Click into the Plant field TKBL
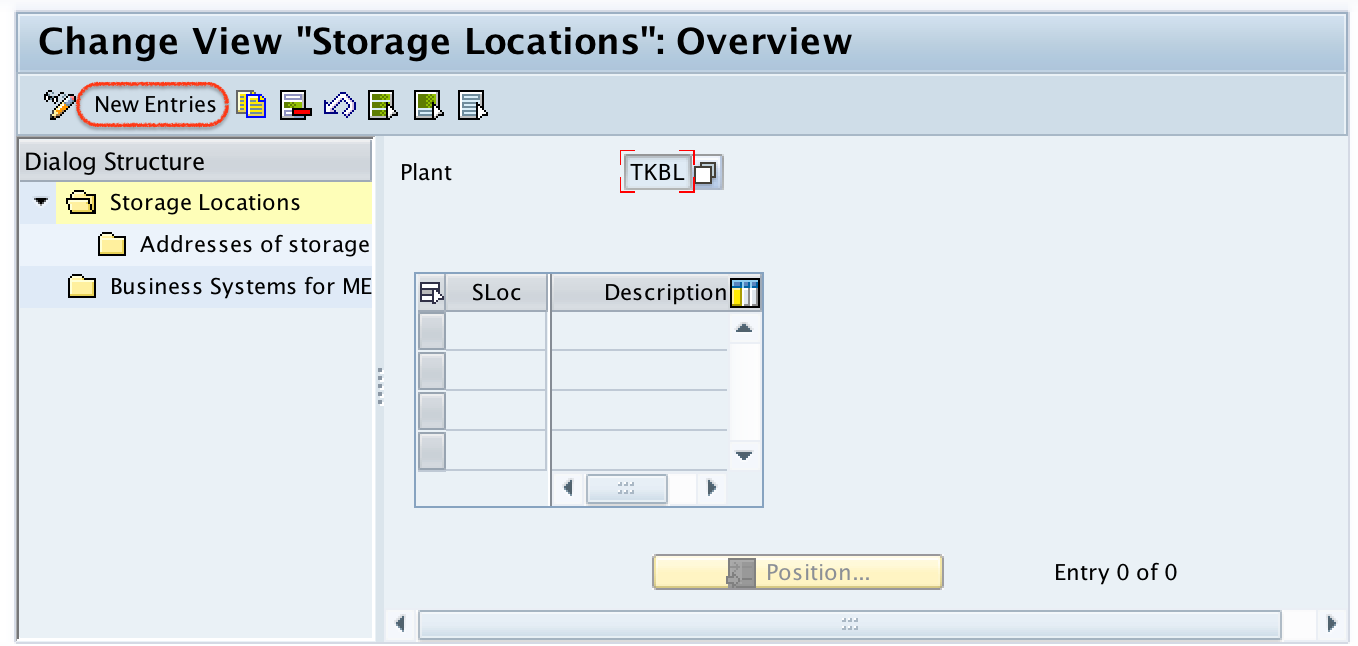The image size is (1358, 646). pos(657,172)
